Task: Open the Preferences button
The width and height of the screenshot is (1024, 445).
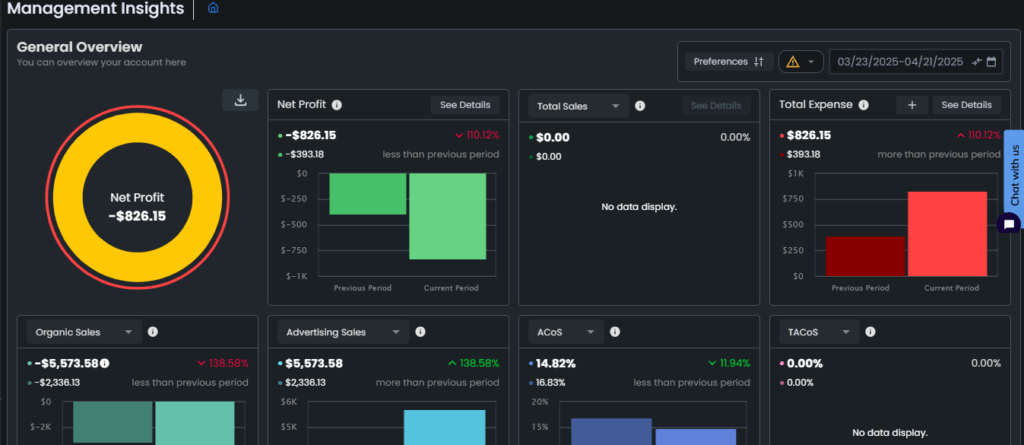Action: pos(729,61)
